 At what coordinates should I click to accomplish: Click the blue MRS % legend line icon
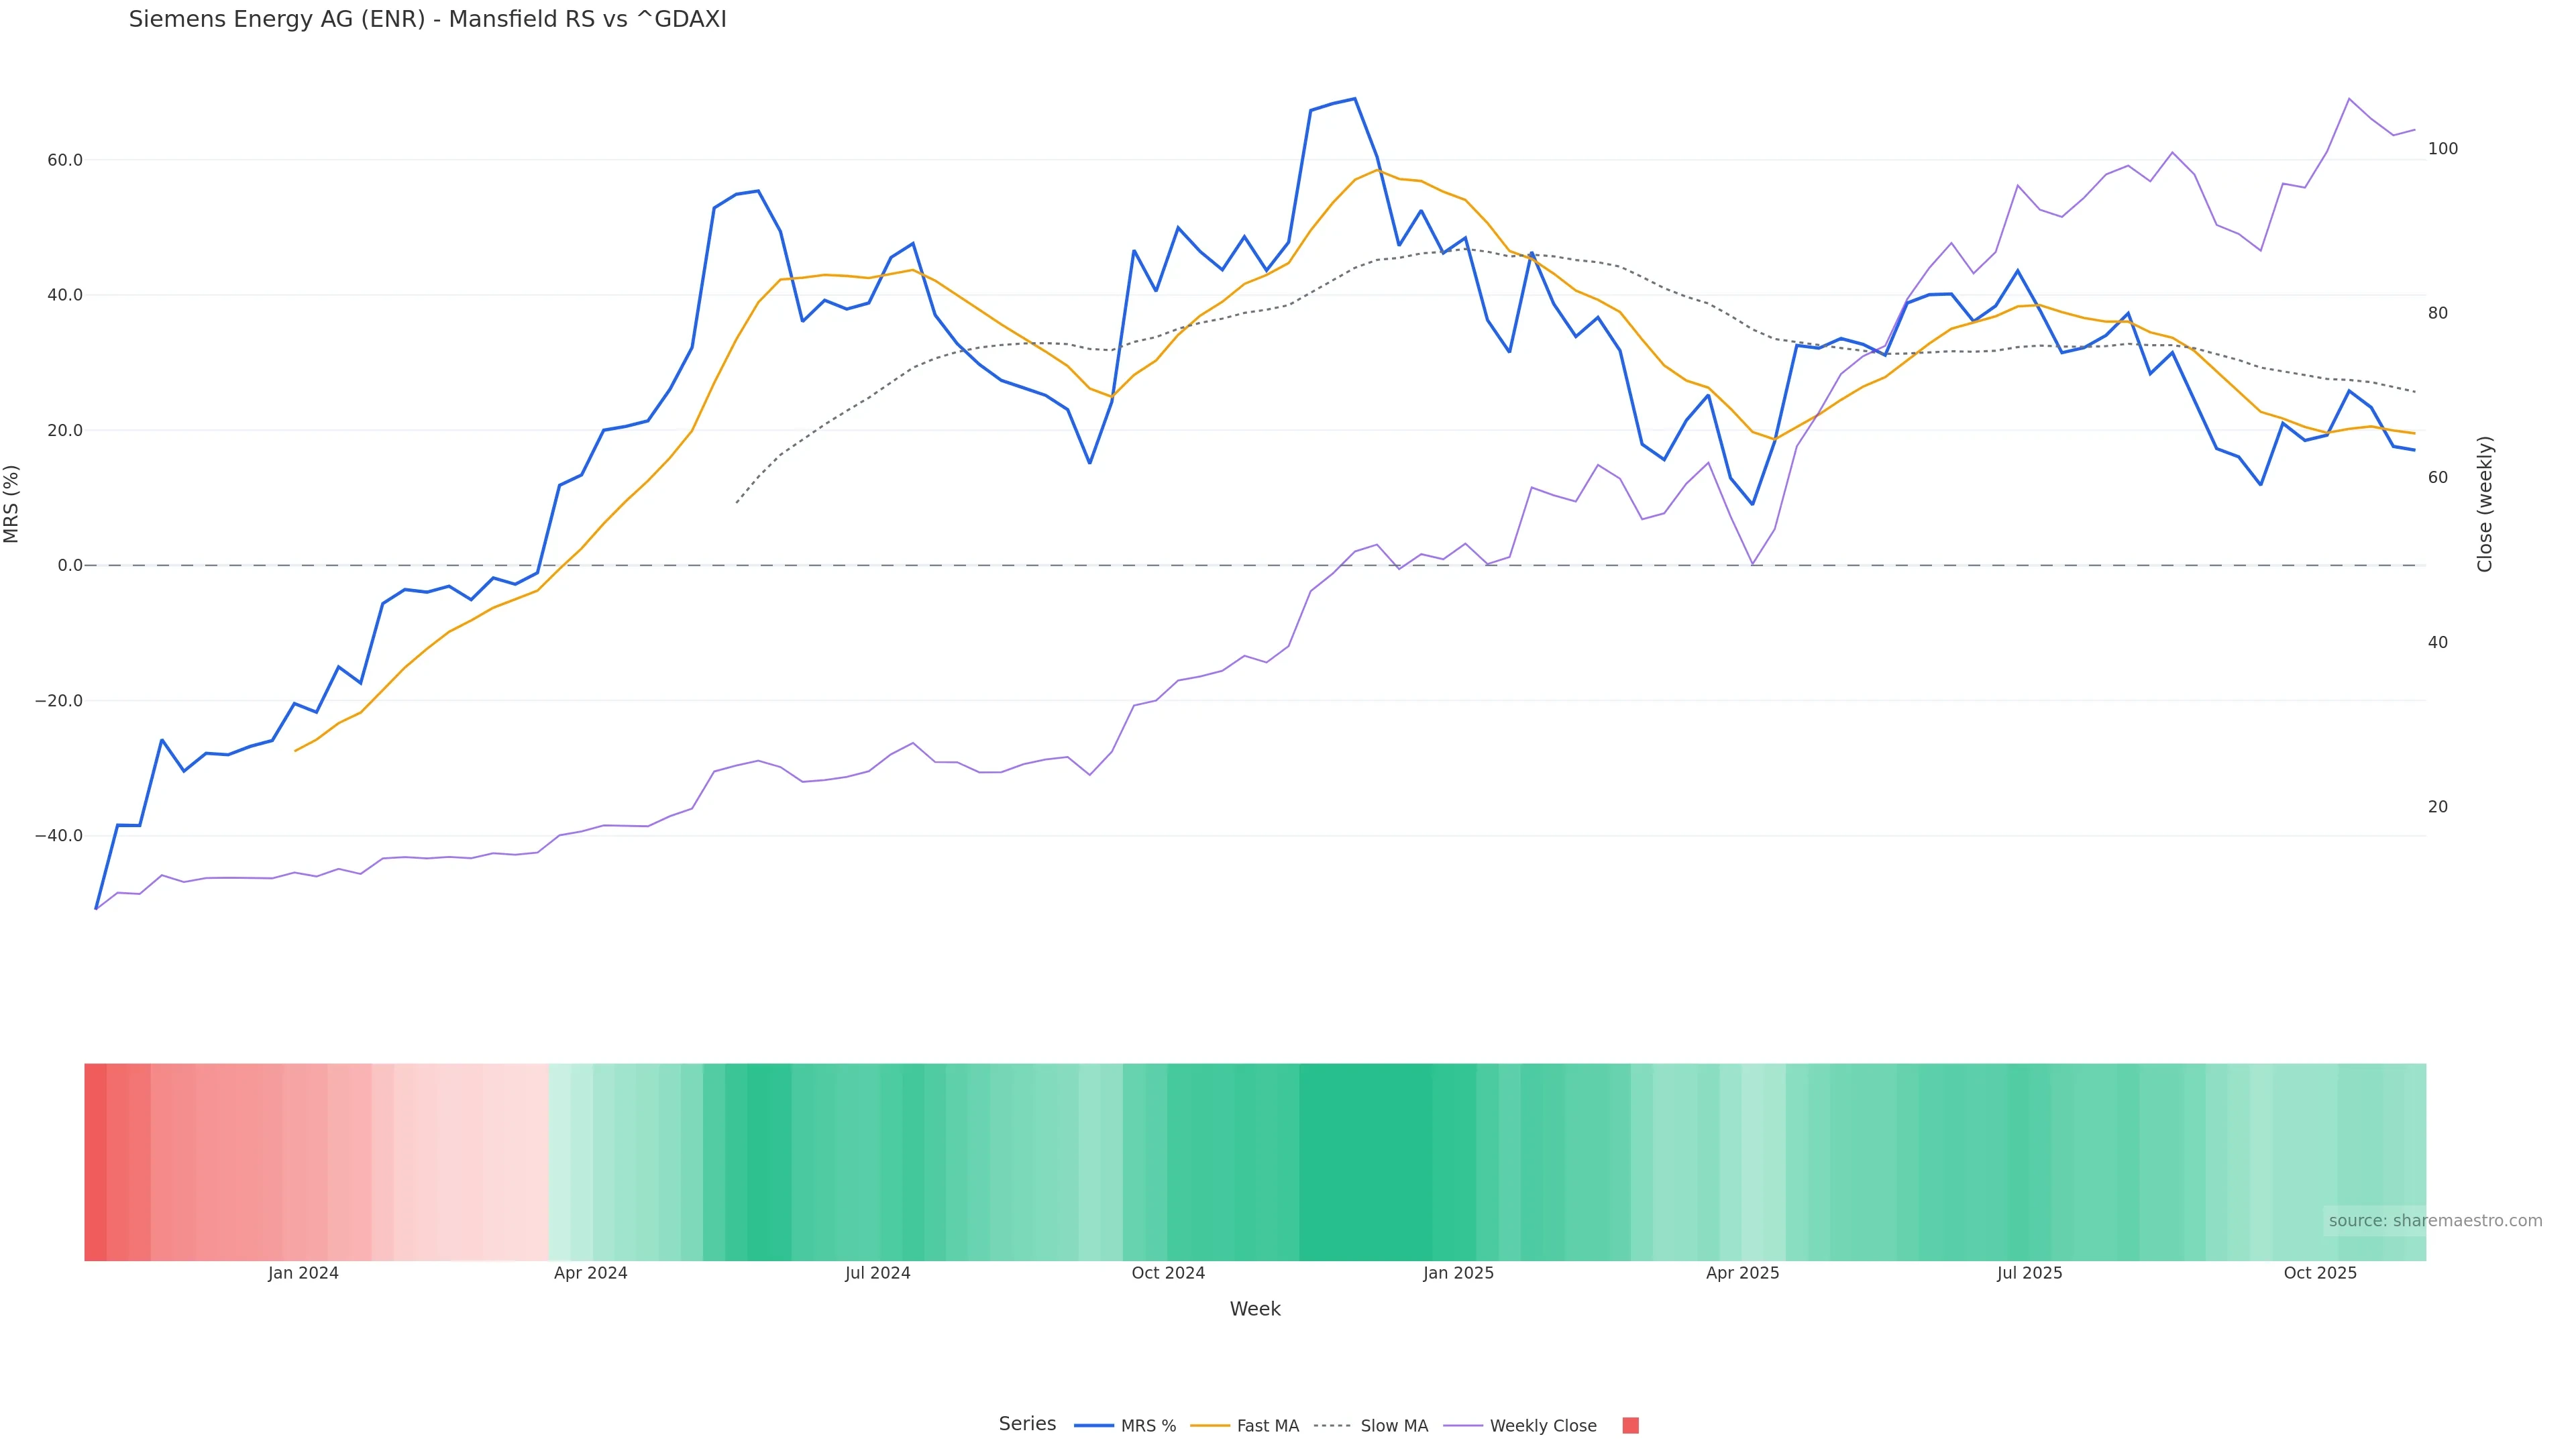(1093, 1426)
